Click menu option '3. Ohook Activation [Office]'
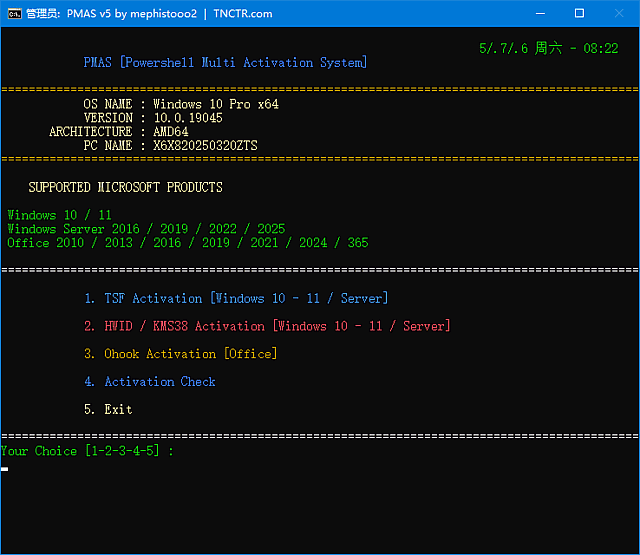This screenshot has height=555, width=640. (x=180, y=354)
